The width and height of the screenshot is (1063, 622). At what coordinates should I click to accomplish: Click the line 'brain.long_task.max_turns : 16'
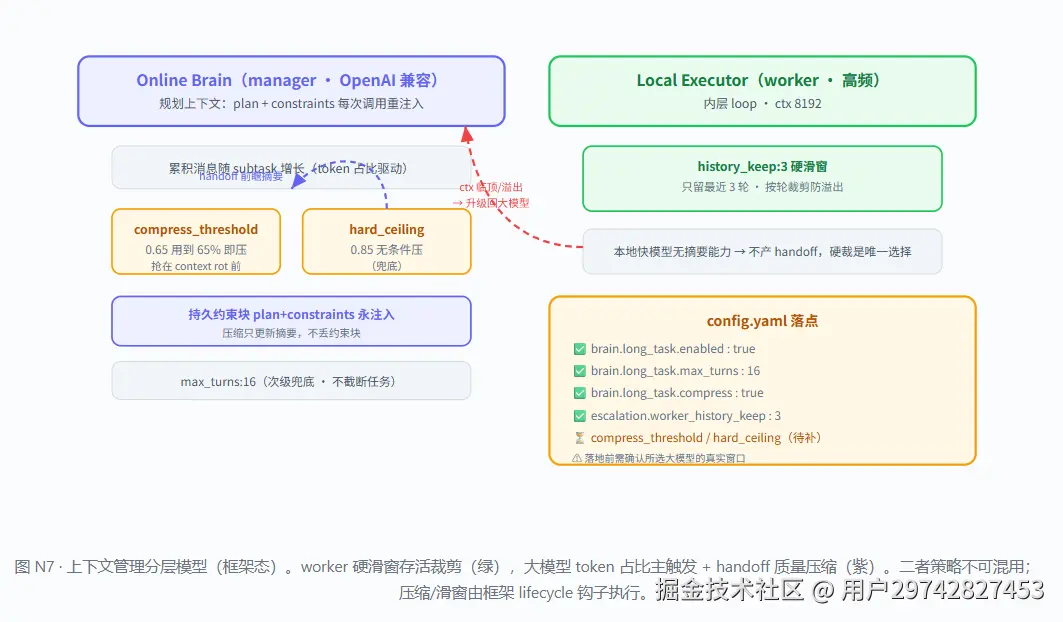[x=675, y=371]
